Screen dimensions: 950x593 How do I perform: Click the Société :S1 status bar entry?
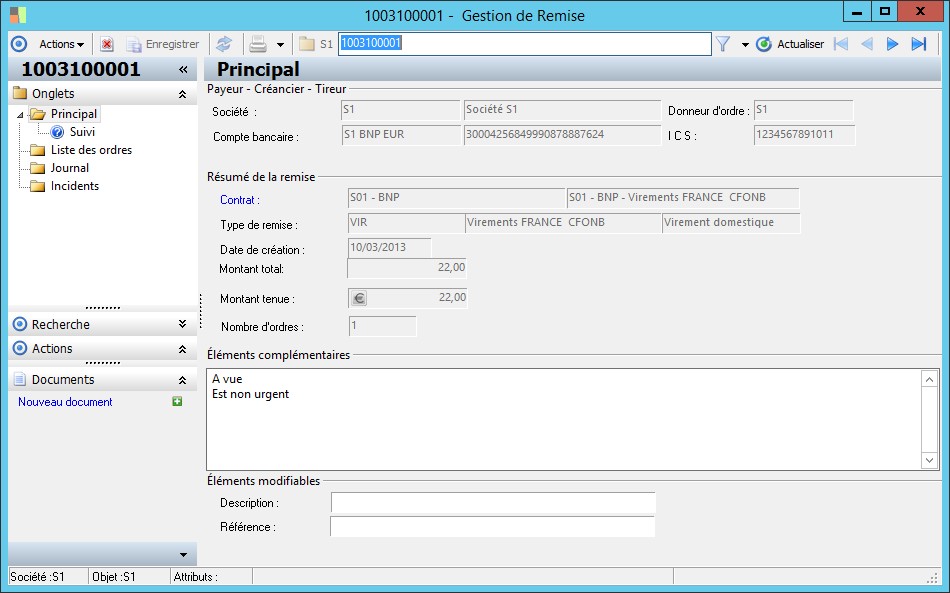(x=38, y=577)
